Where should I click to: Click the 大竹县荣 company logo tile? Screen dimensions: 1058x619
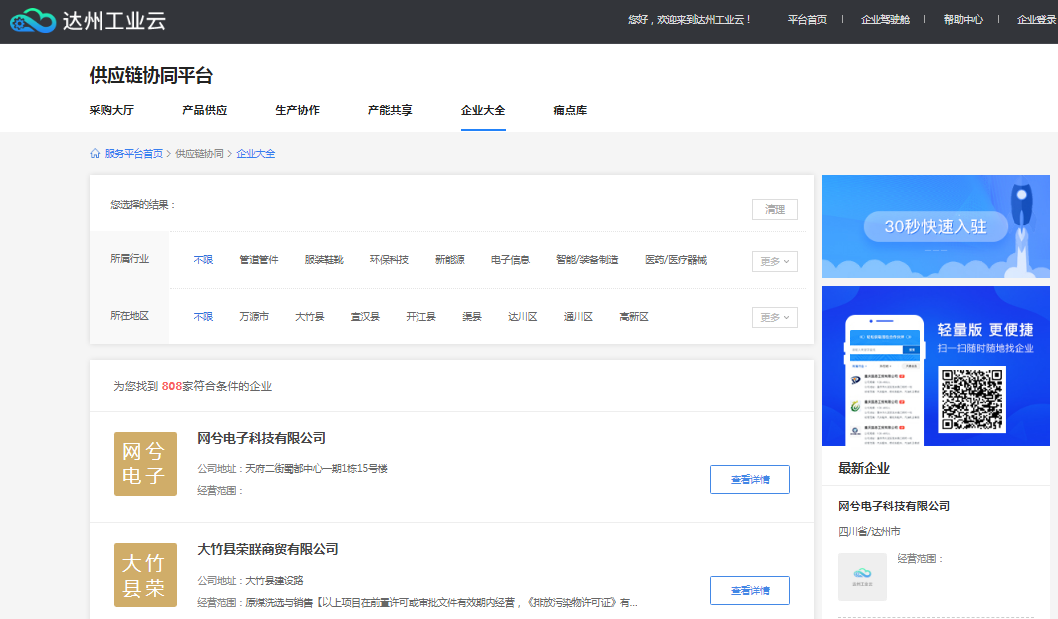point(145,575)
